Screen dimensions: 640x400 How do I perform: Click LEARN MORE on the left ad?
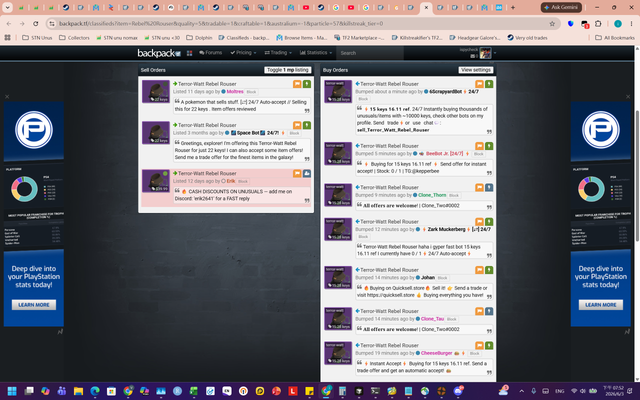click(x=34, y=305)
